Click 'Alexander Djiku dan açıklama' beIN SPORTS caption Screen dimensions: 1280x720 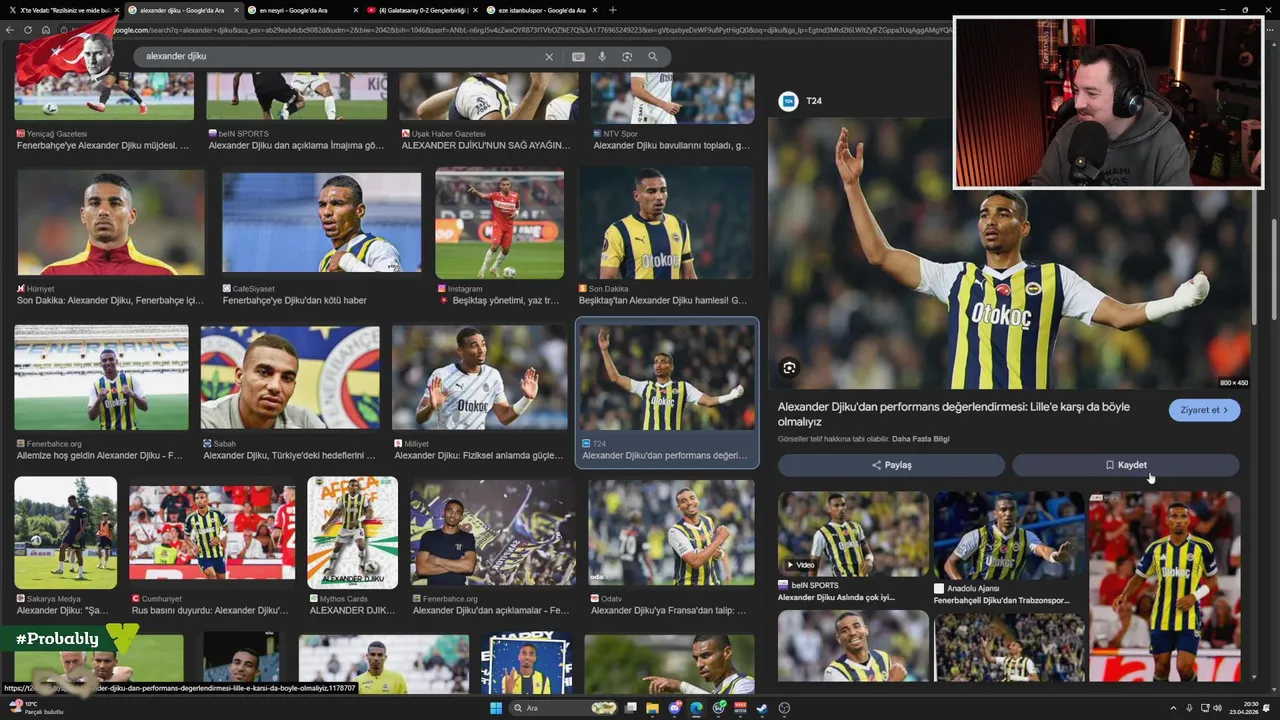coord(296,146)
